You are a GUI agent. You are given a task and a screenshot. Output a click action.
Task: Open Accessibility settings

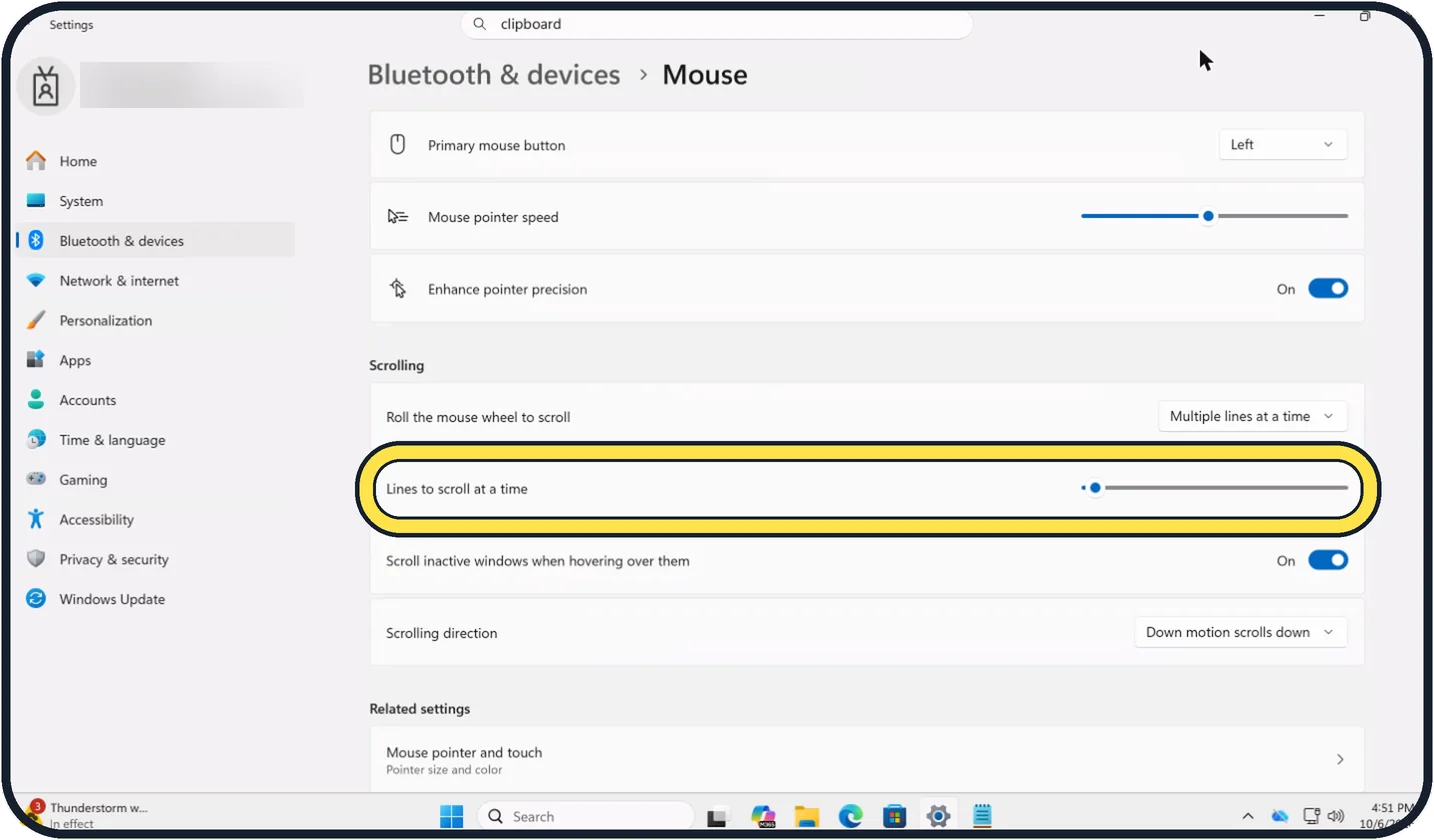[155, 520]
